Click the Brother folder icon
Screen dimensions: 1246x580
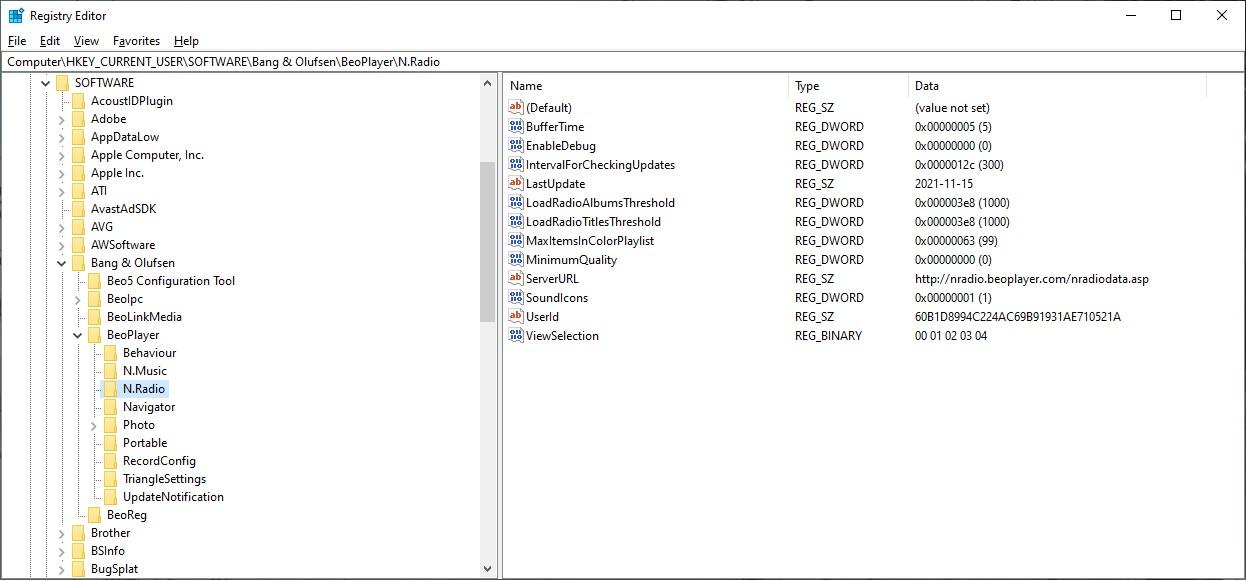pos(79,533)
